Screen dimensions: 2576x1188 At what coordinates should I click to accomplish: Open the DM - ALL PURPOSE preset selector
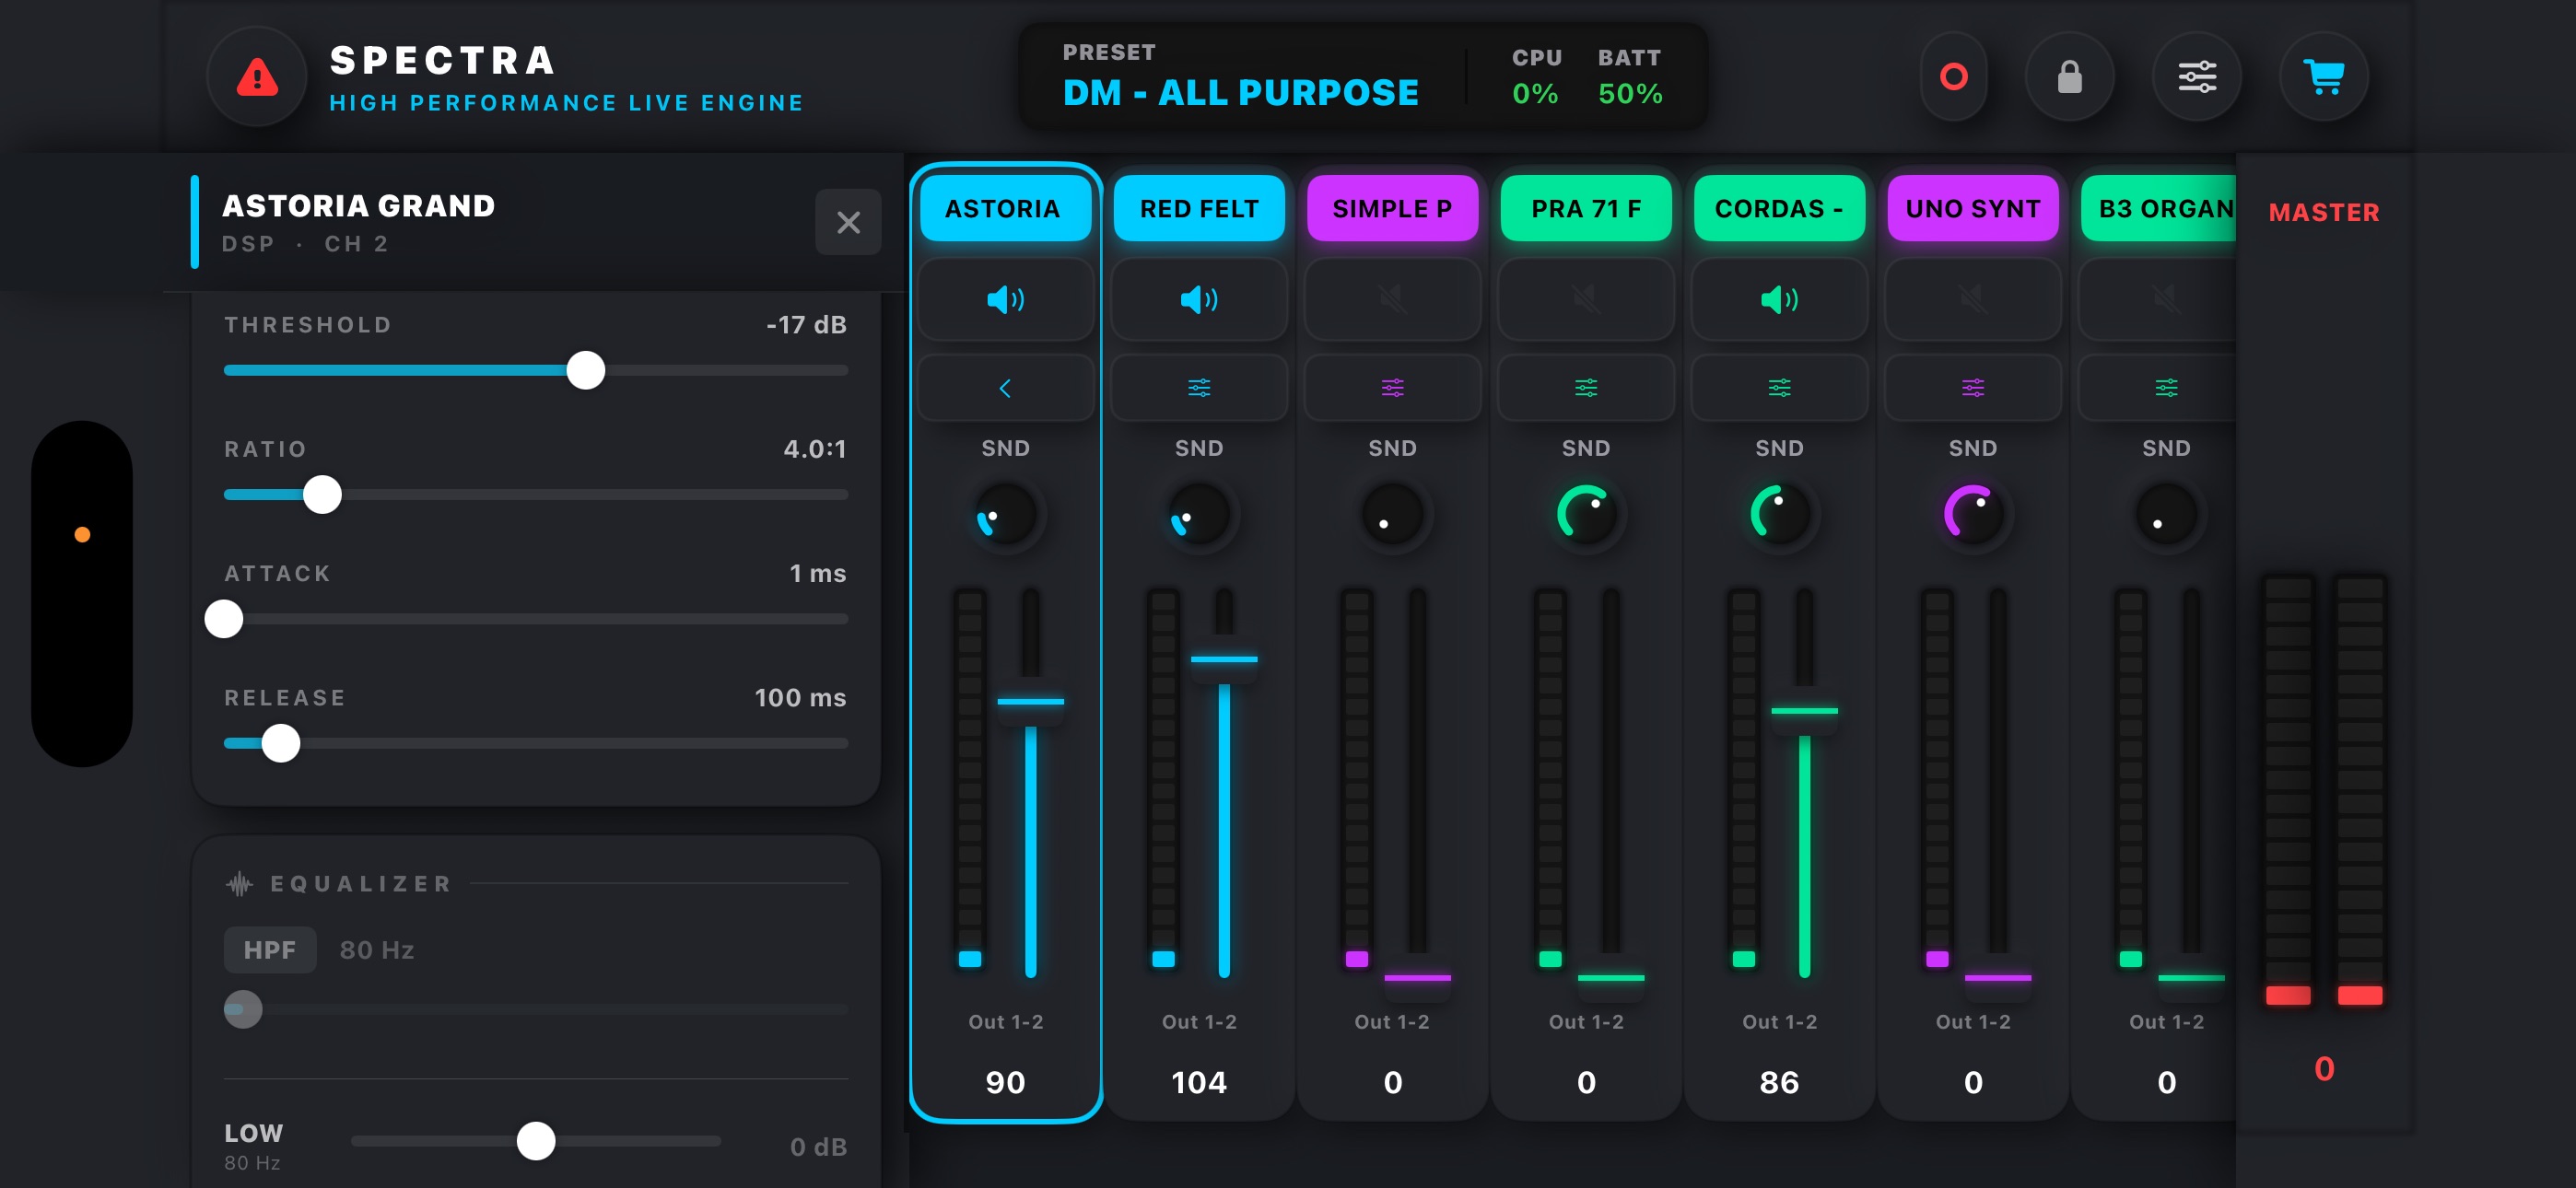[1240, 92]
